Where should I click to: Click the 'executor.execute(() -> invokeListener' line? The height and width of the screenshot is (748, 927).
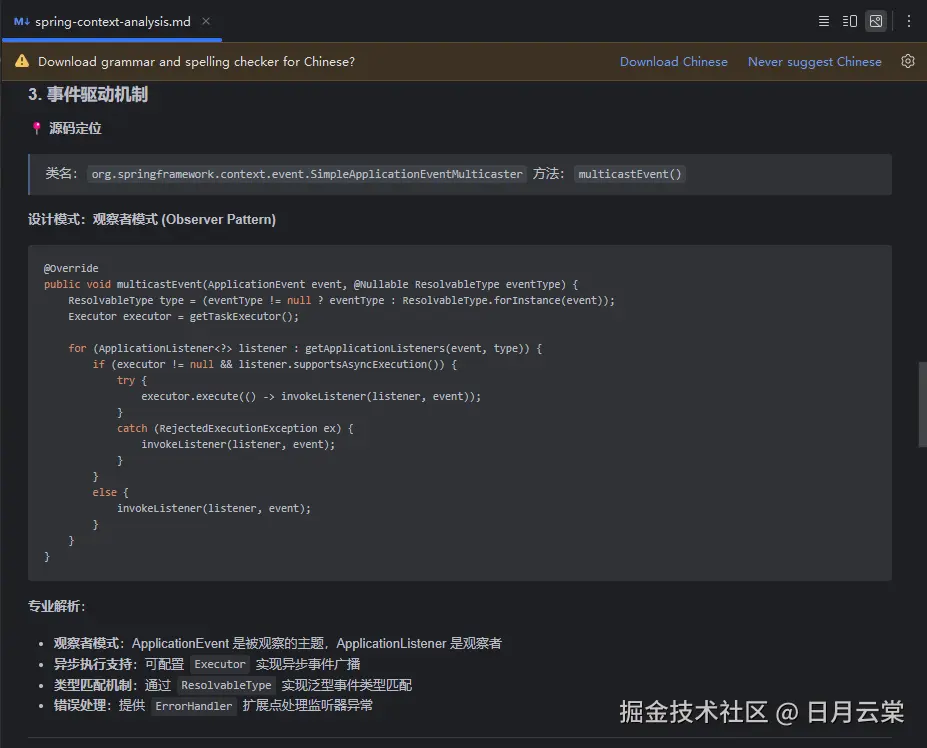click(311, 396)
